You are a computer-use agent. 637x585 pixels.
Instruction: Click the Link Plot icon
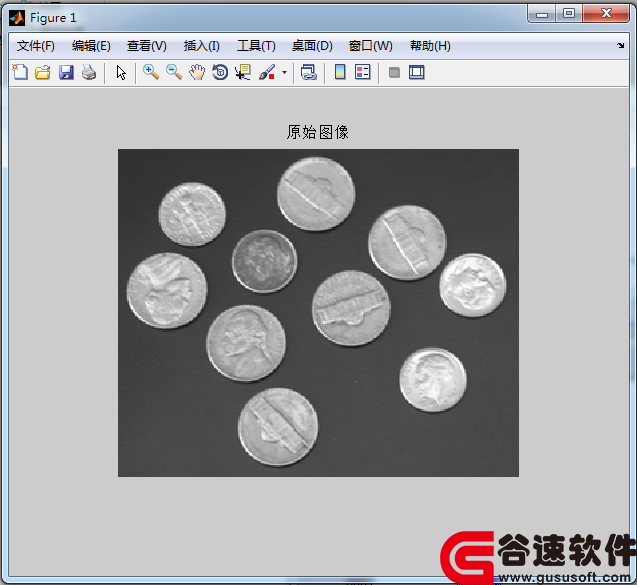click(x=309, y=72)
